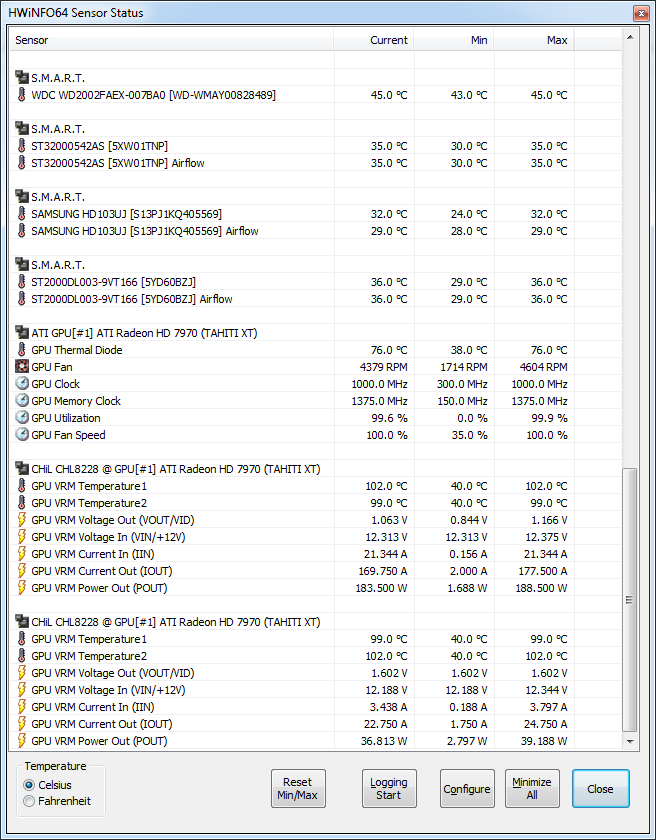Select the 39.188 W maximum power value
The image size is (656, 840).
click(x=544, y=741)
